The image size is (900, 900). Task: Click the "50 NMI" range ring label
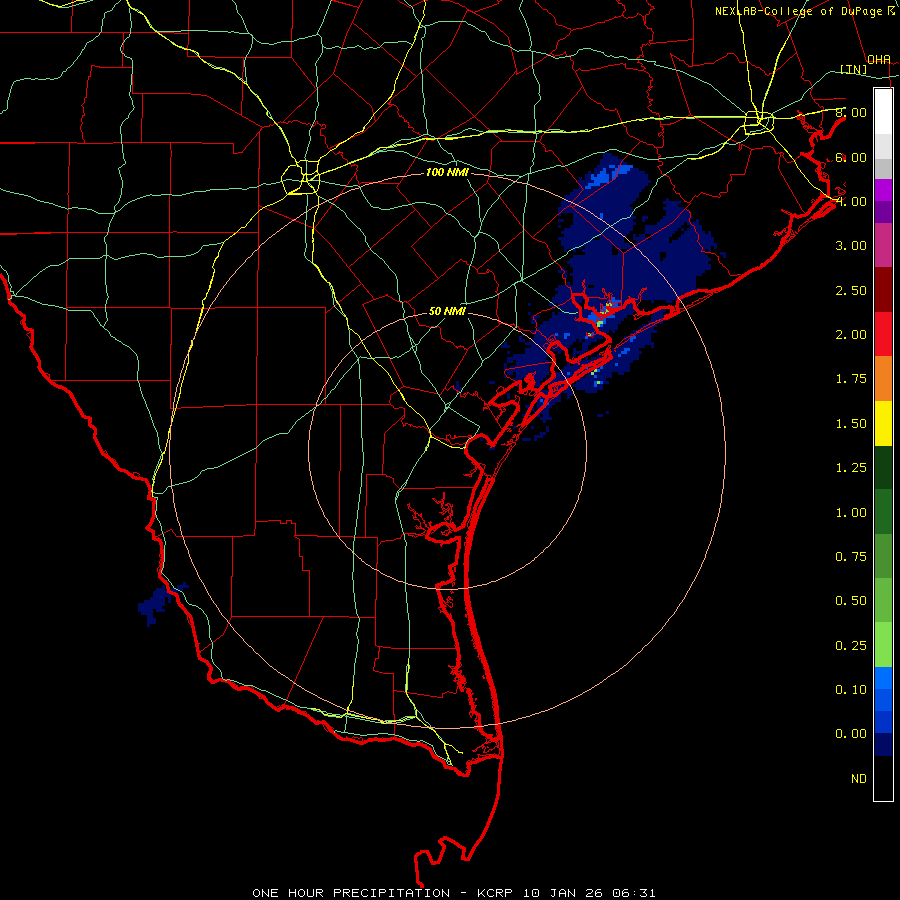point(447,312)
